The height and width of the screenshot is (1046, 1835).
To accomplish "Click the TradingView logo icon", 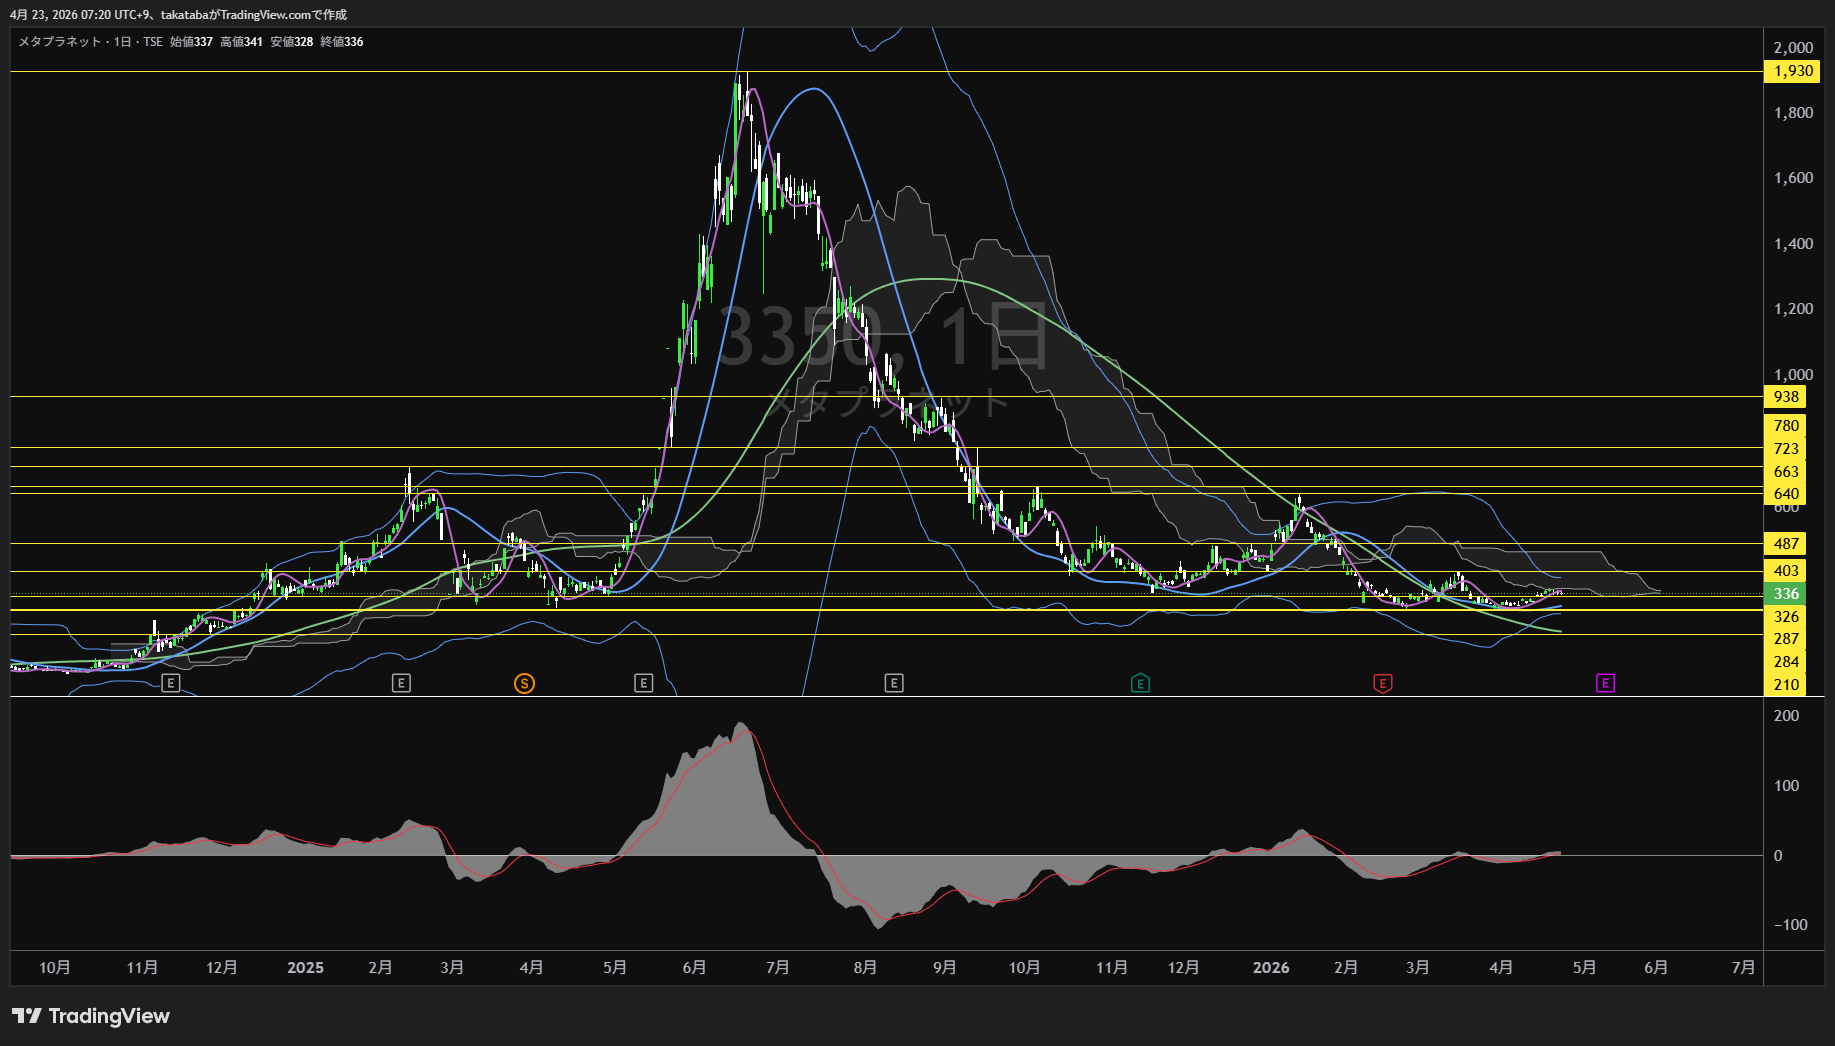I will (27, 1016).
